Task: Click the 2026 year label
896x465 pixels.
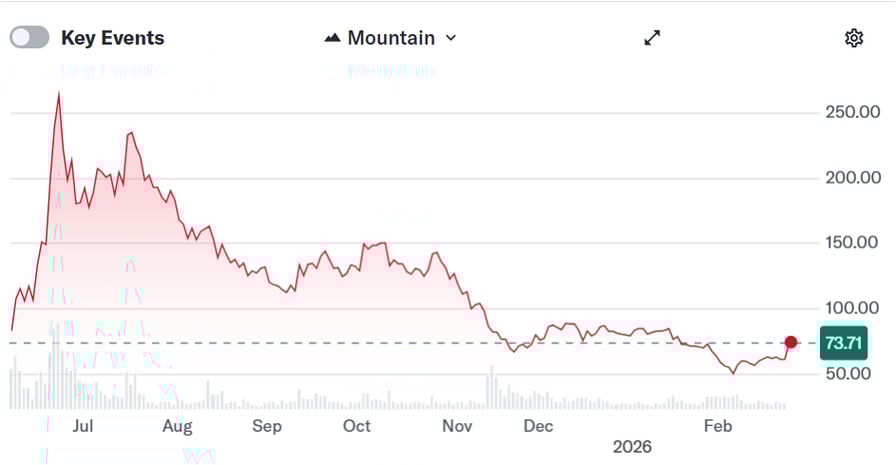Action: (x=632, y=446)
